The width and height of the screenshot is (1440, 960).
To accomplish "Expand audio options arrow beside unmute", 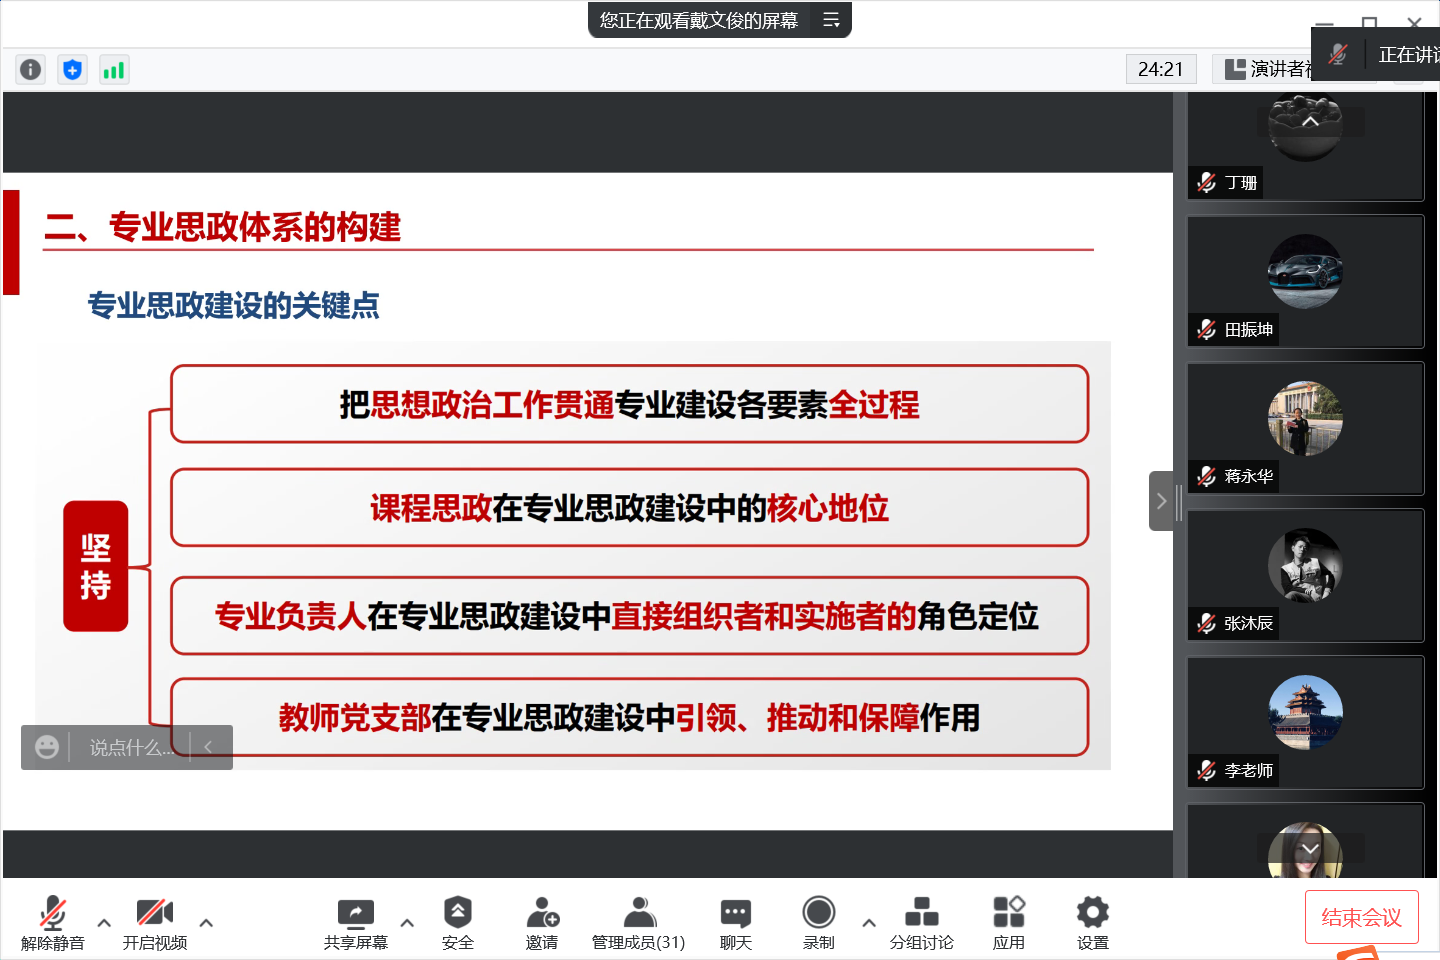I will [104, 922].
